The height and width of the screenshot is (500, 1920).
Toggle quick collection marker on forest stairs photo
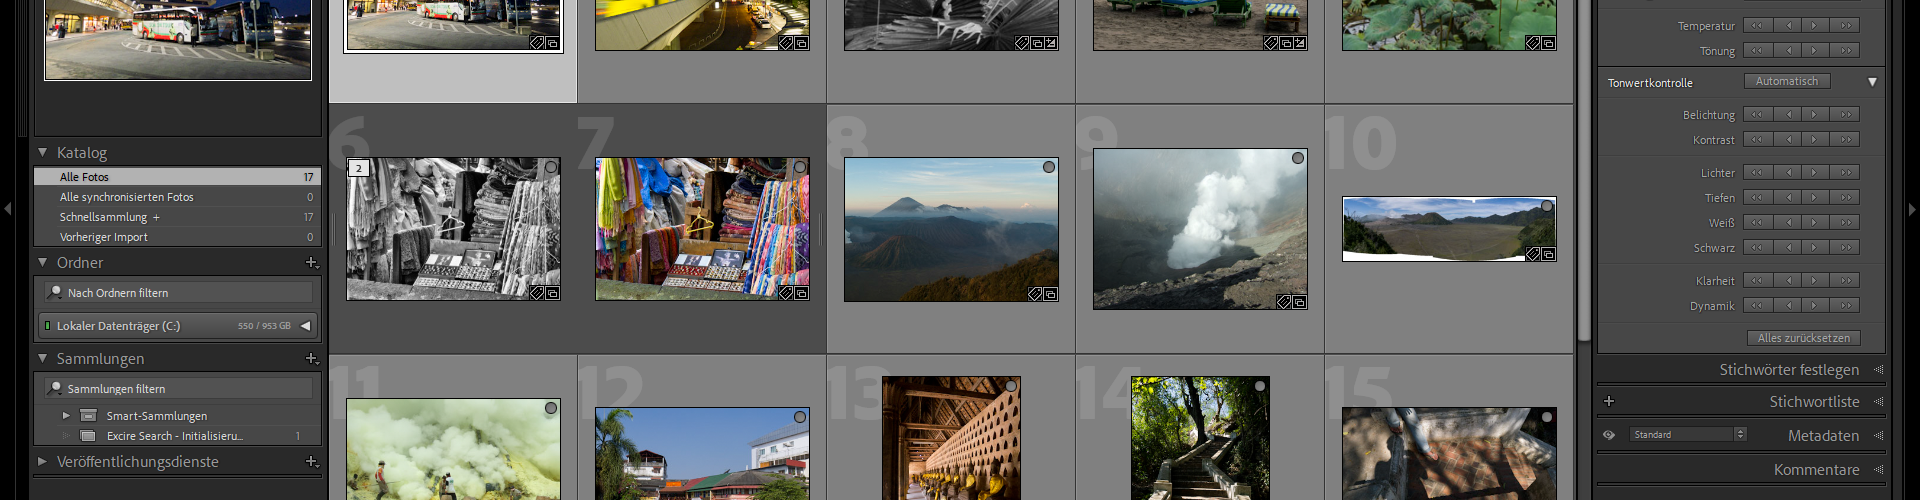coord(1260,386)
